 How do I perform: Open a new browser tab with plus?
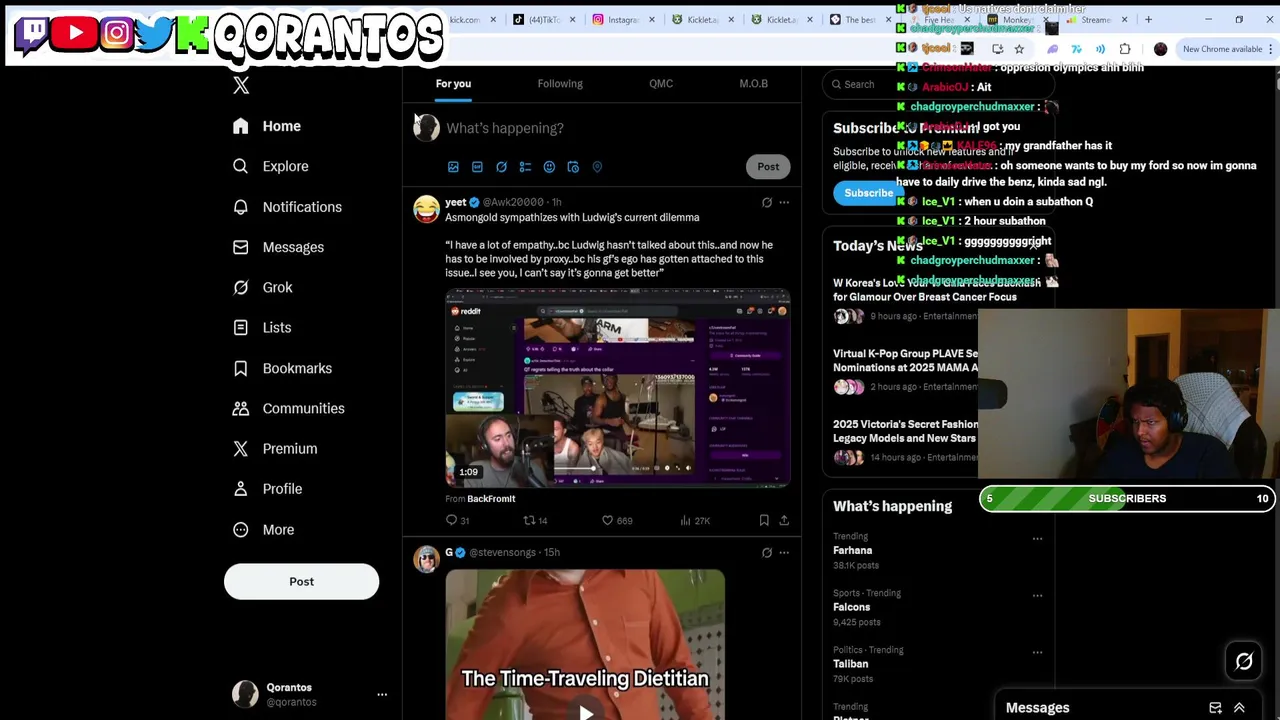tap(1148, 19)
